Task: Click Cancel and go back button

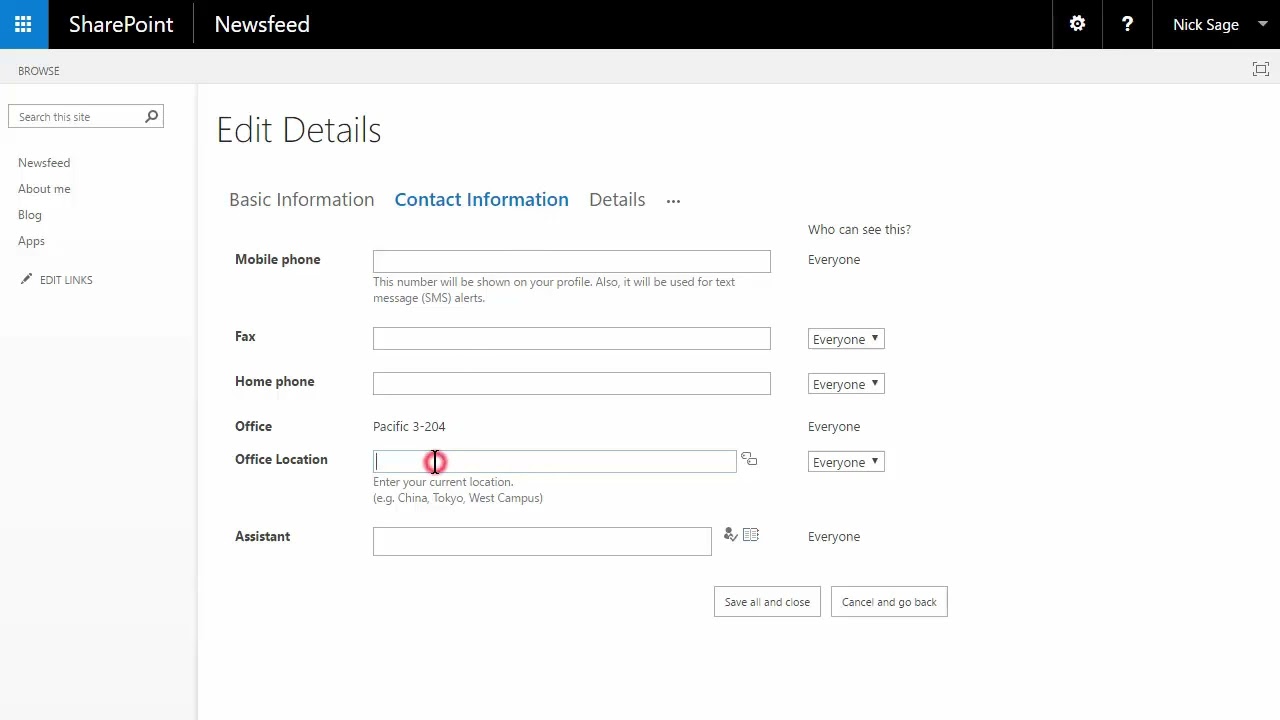Action: pyautogui.click(x=889, y=602)
